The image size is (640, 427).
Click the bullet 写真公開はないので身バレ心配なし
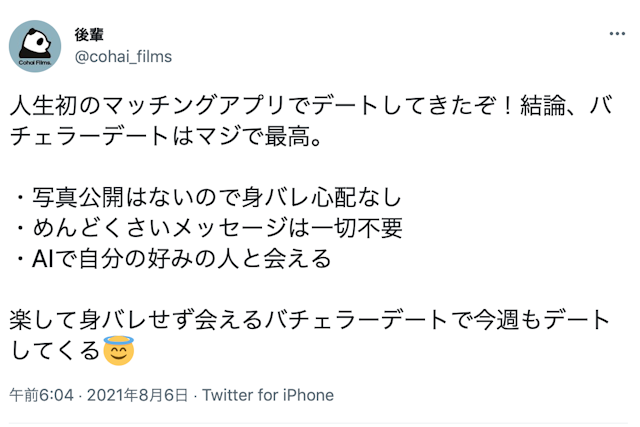pos(211,197)
